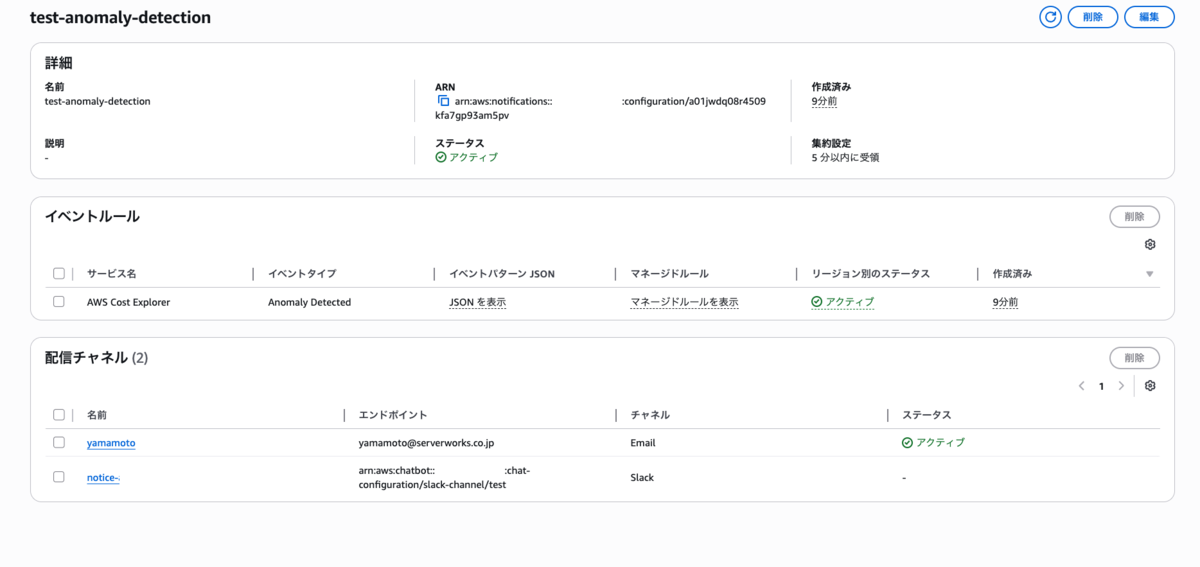
Task: Check the notice- Slack channel row
Action: click(59, 477)
